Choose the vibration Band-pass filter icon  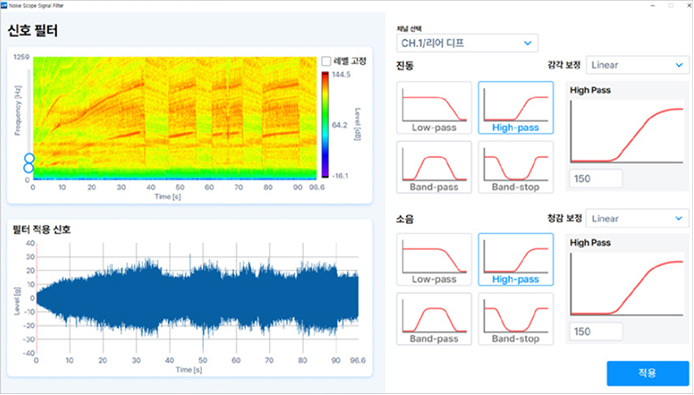click(x=434, y=167)
